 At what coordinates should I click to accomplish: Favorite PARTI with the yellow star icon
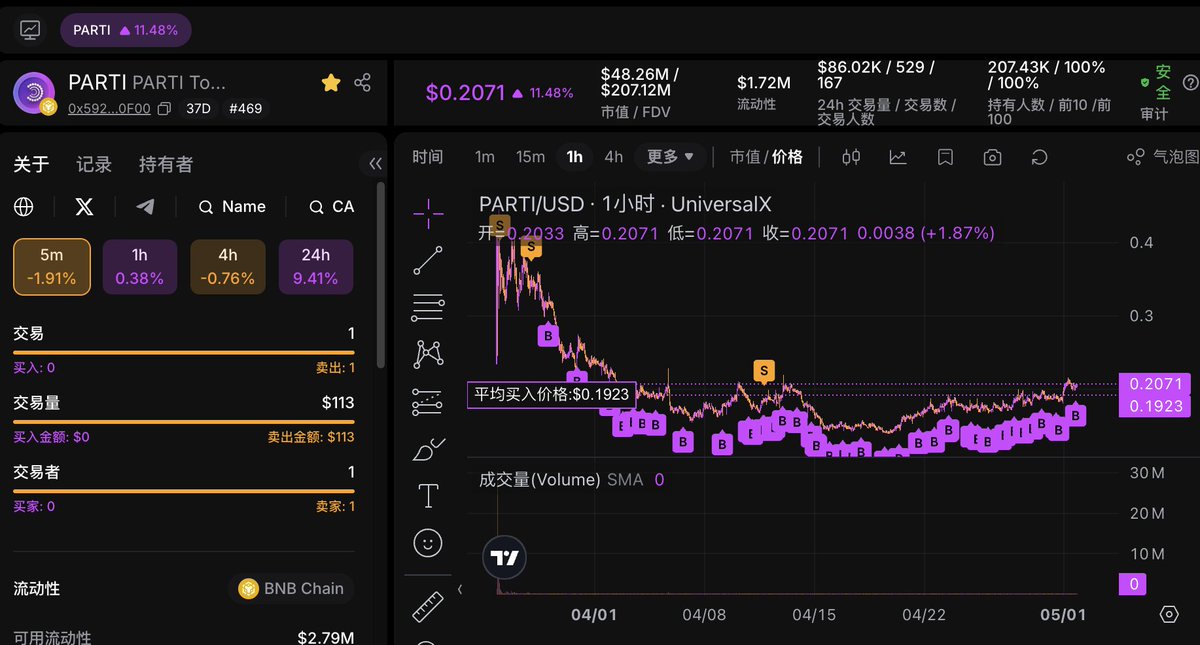click(331, 83)
